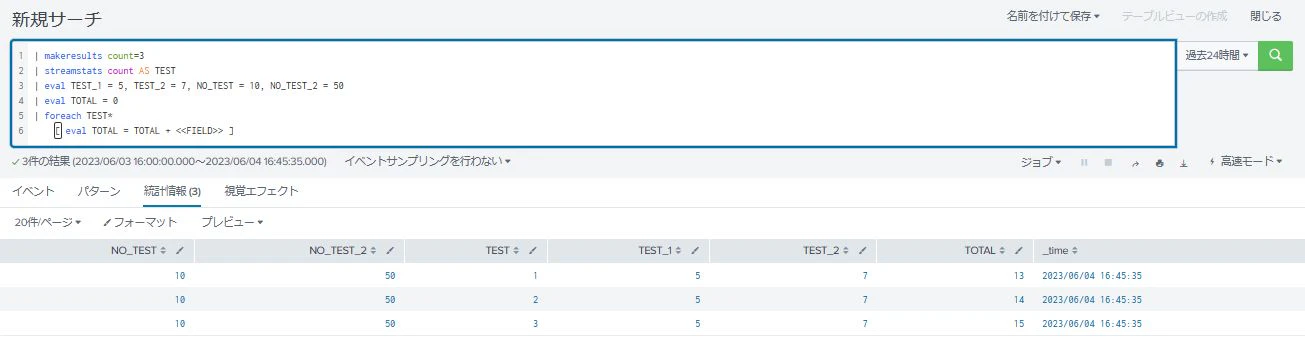1305x360 pixels.
Task: Click the 3件の結果 status text
Action: [169, 161]
